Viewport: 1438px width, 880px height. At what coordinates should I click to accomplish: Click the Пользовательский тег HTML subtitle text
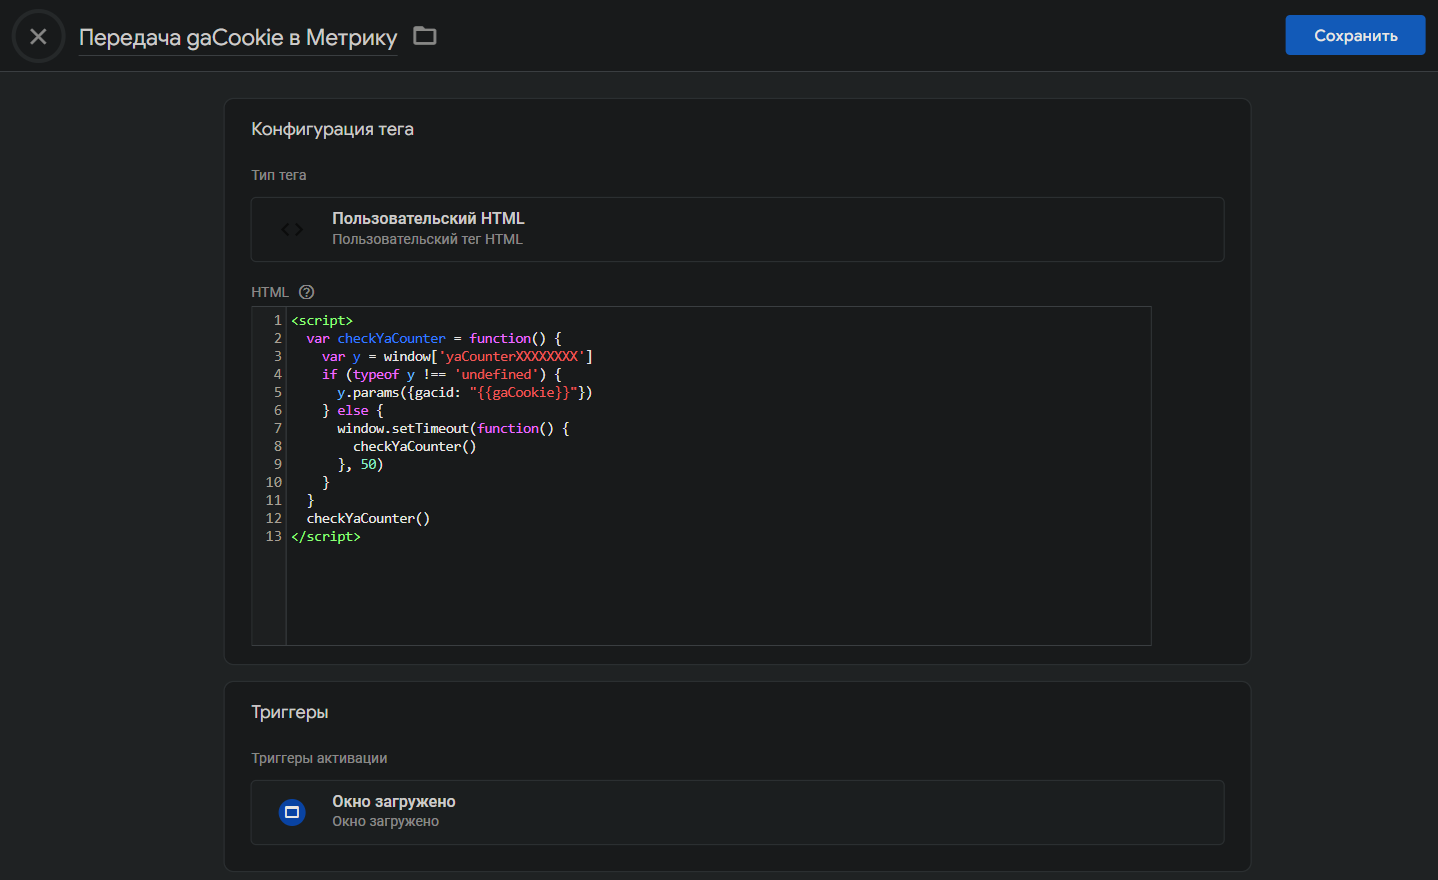(x=427, y=239)
